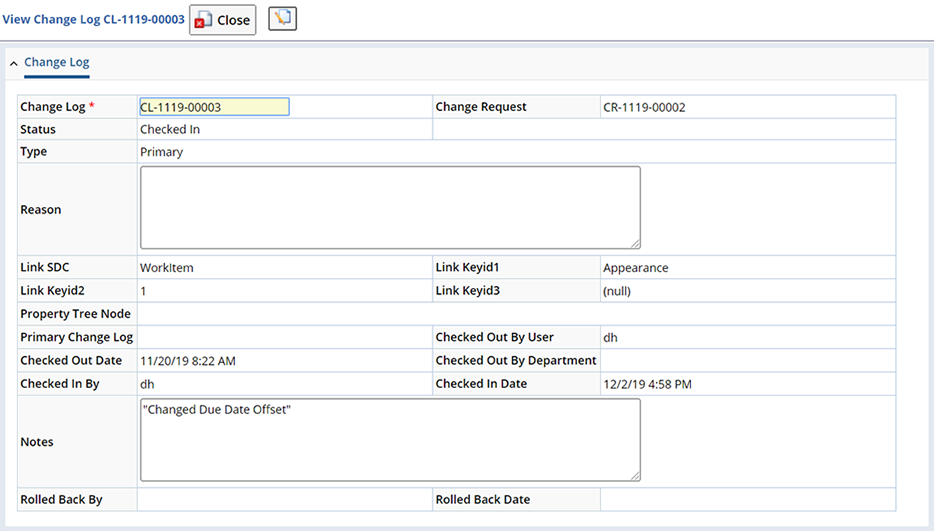
Task: Click the red asterisk beside Change Log label
Action: 92,105
